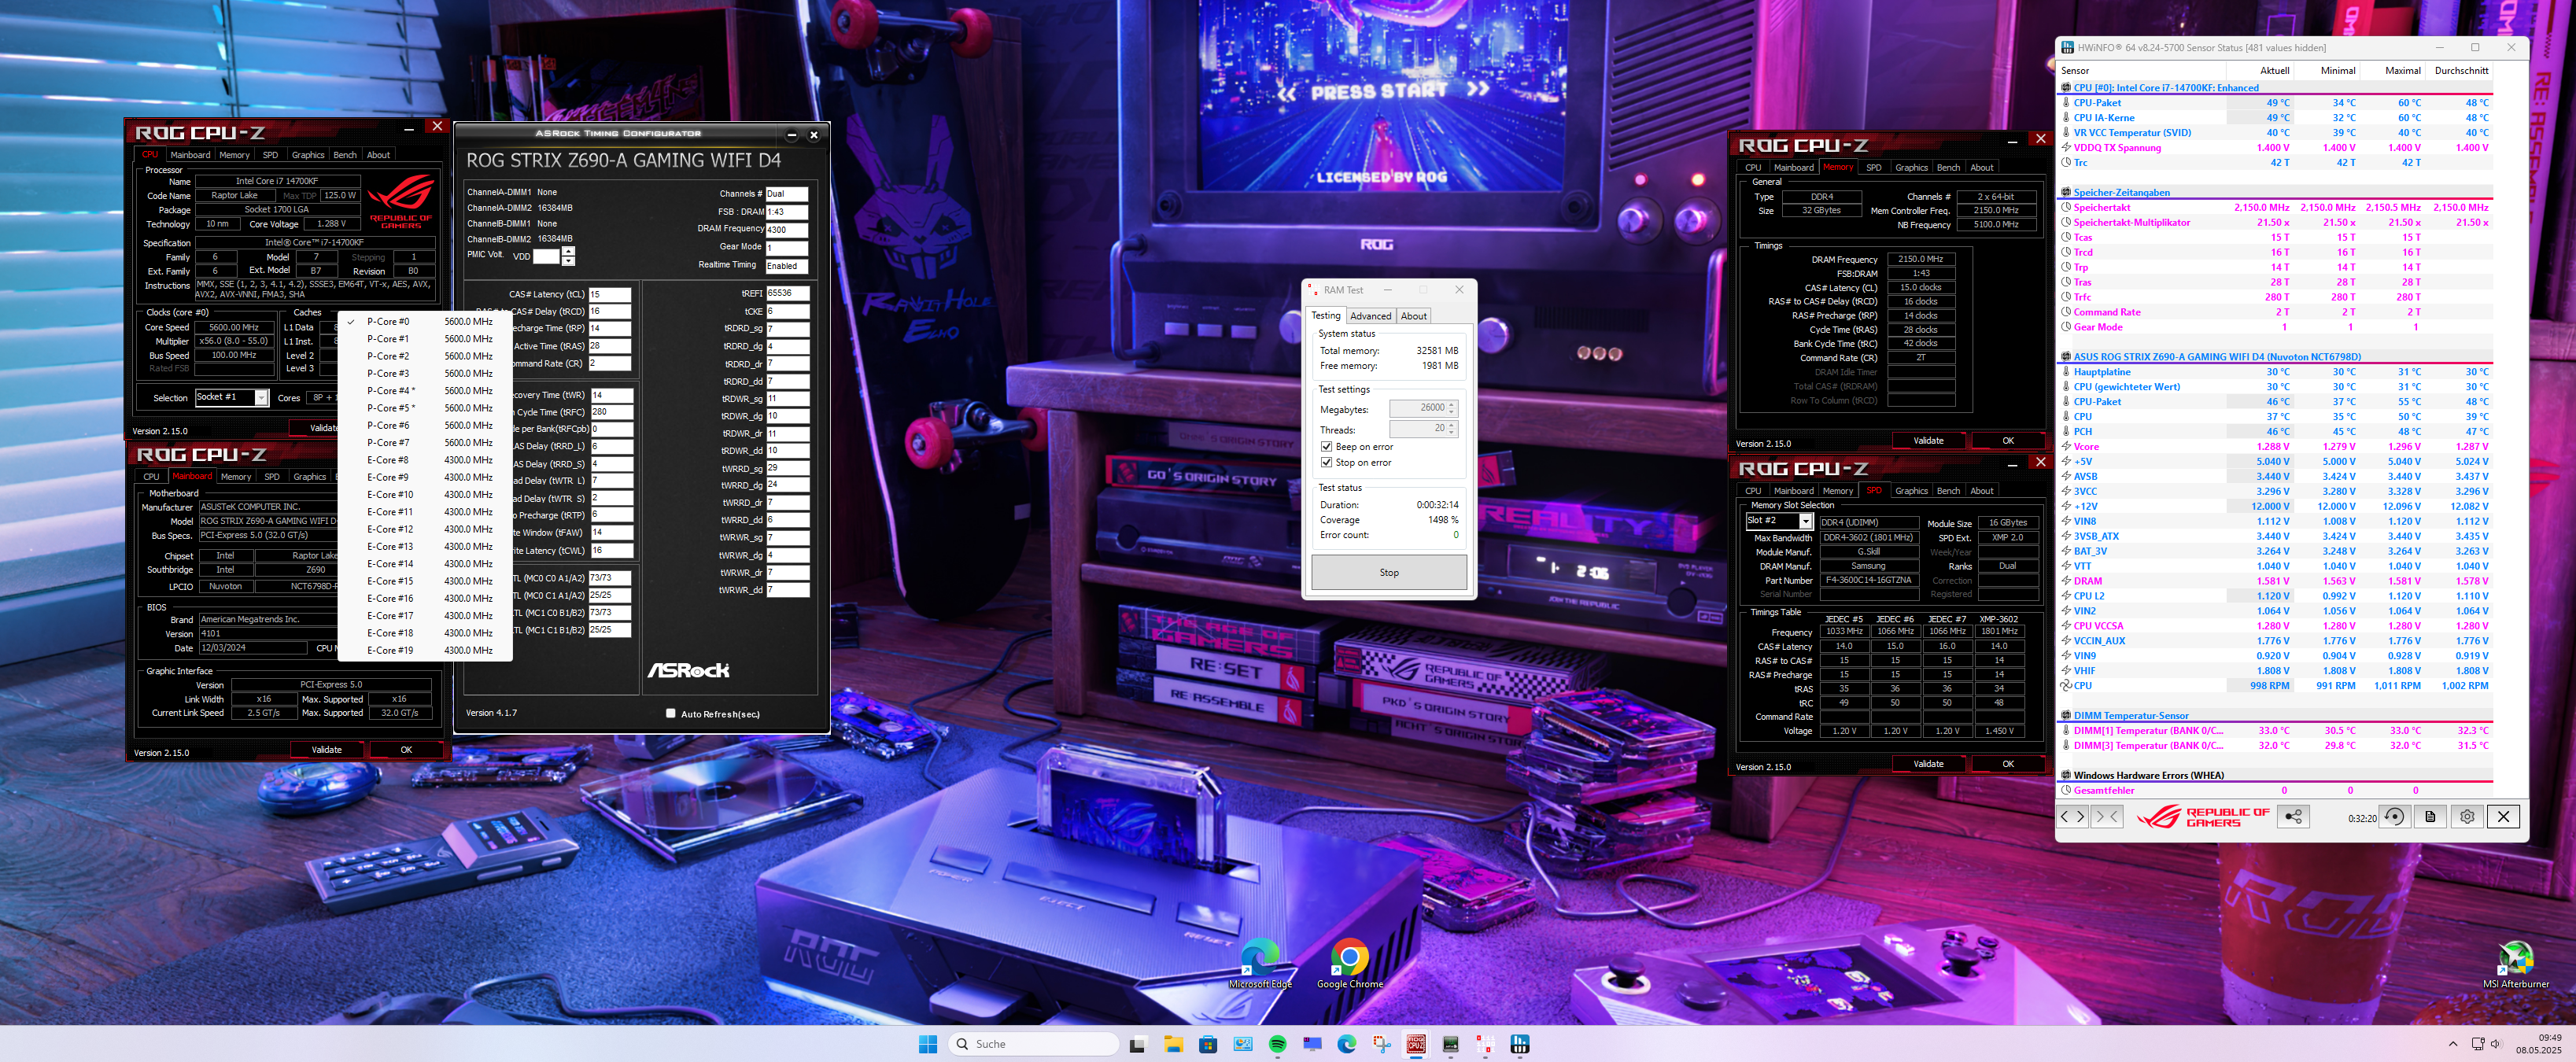
Task: Click the collapse columns arrows button
Action: pos(2106,816)
